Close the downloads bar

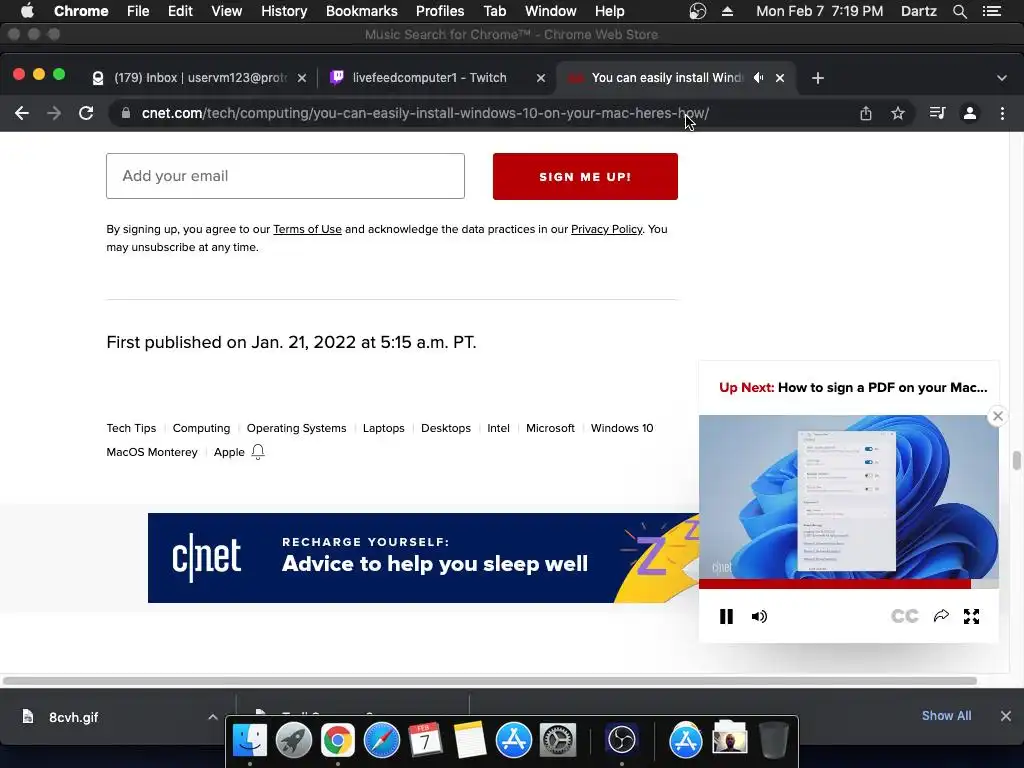(1006, 716)
